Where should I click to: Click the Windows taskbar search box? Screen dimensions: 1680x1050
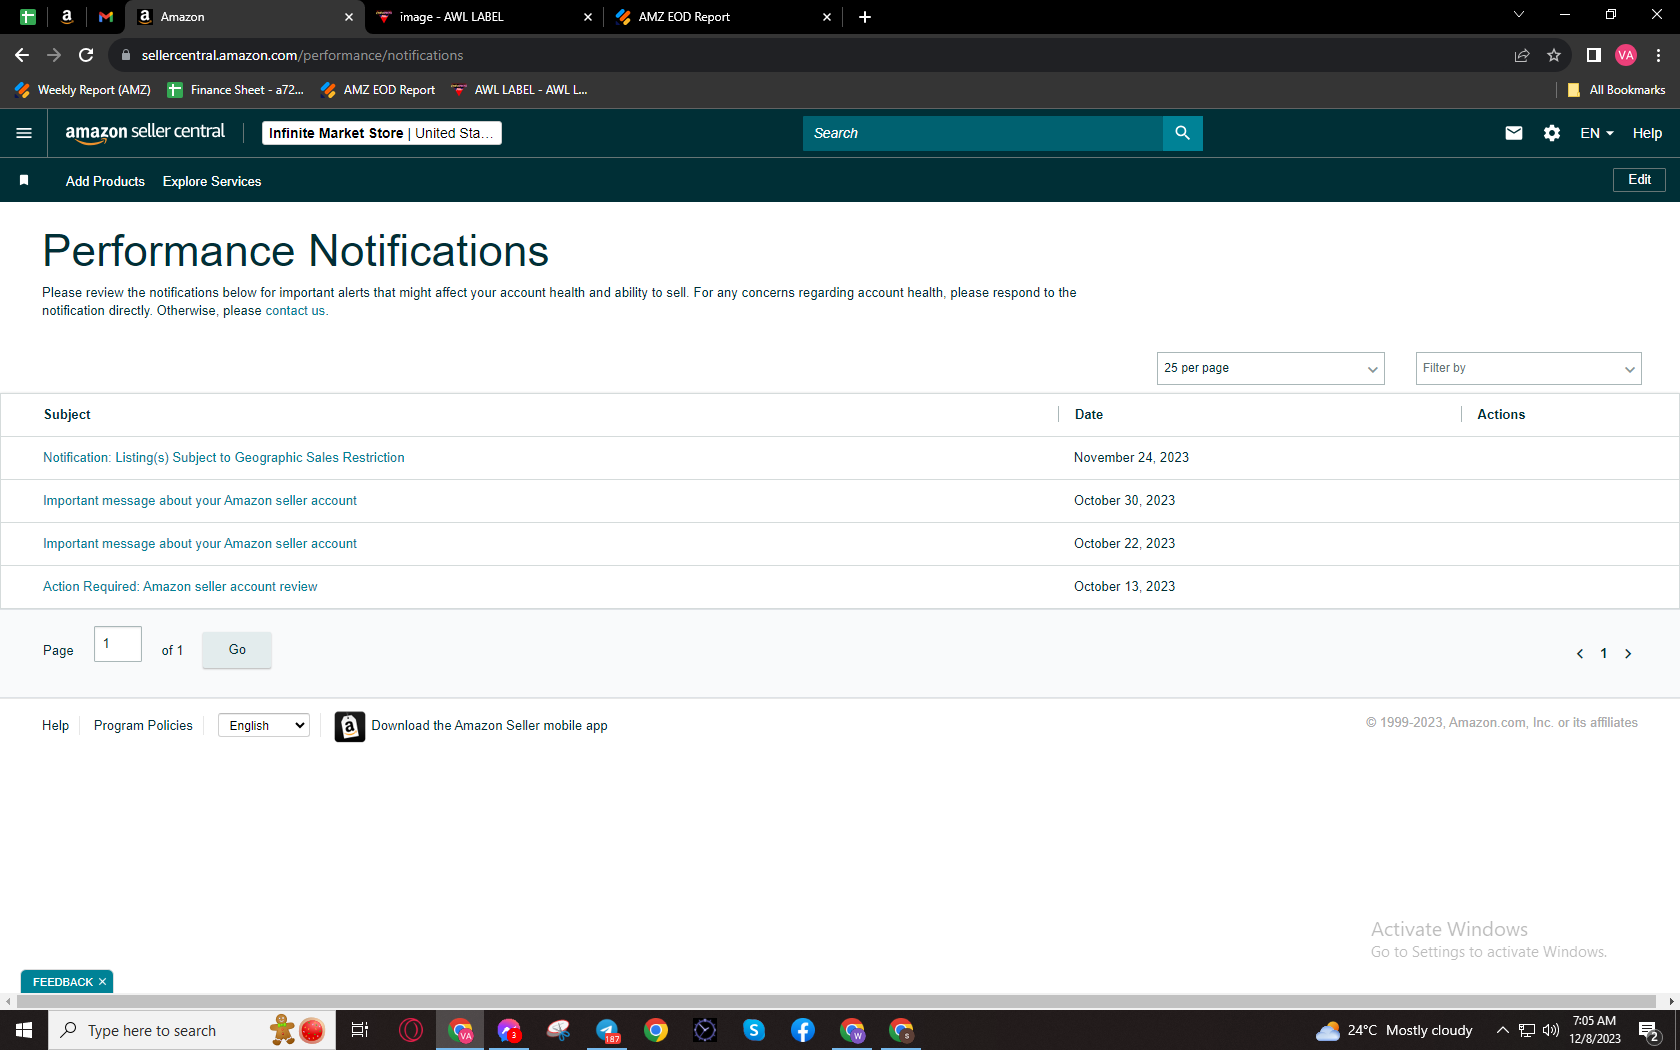[192, 1030]
